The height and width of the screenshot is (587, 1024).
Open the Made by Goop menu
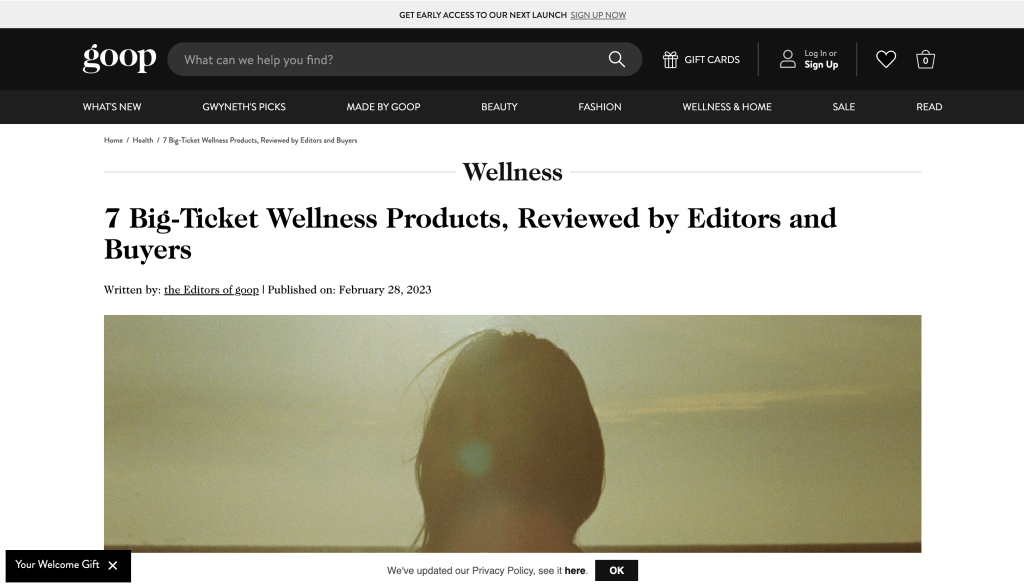[x=383, y=107]
